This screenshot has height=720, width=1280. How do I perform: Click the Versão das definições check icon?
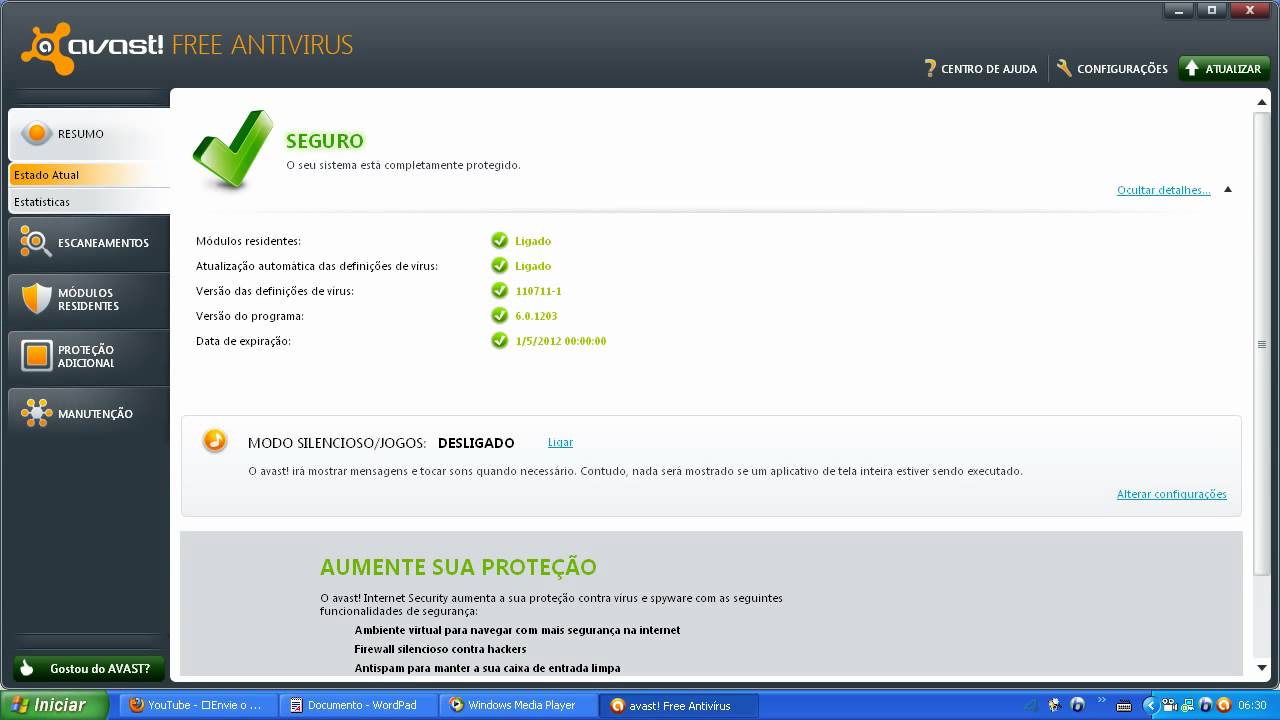[500, 291]
